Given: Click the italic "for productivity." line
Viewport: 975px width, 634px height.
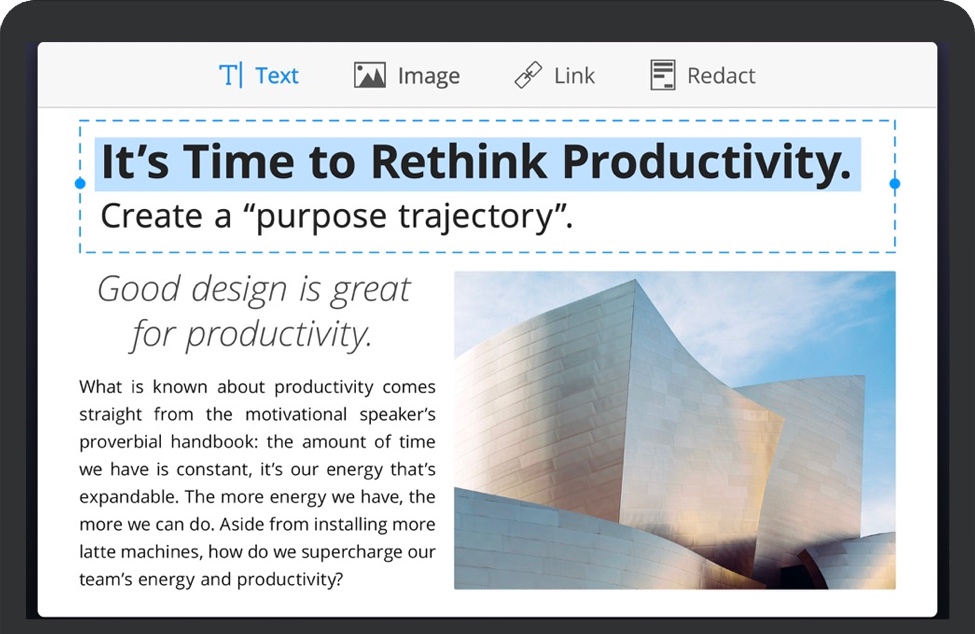Looking at the screenshot, I should 252,334.
